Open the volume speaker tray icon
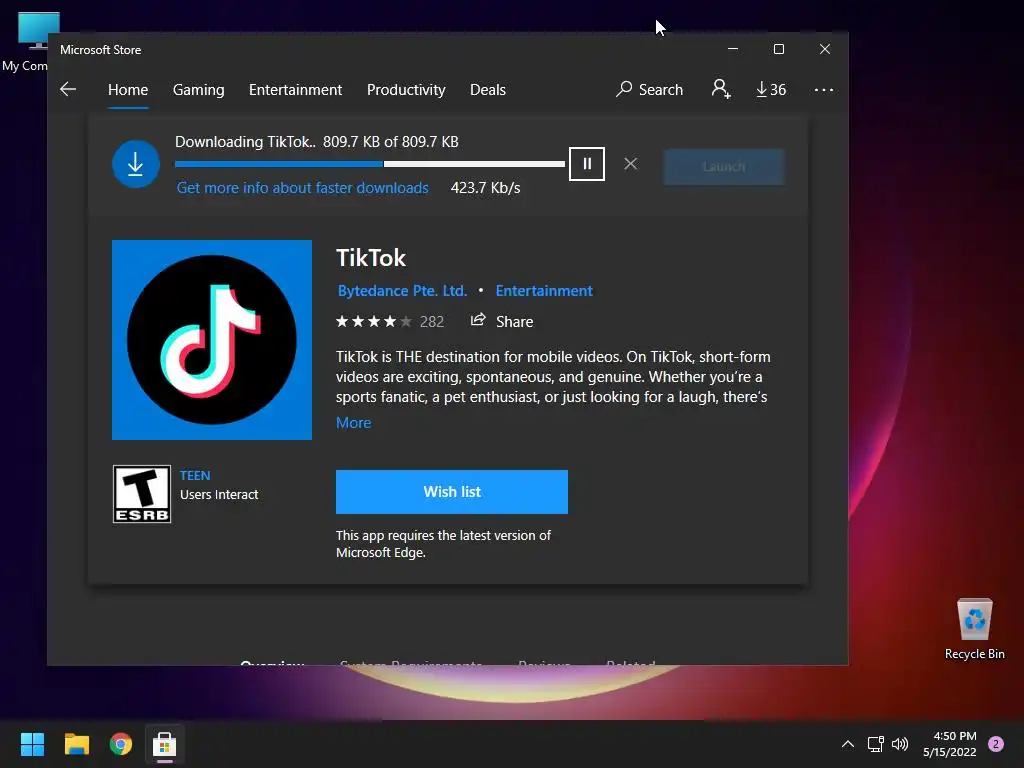1024x768 pixels. [x=900, y=744]
